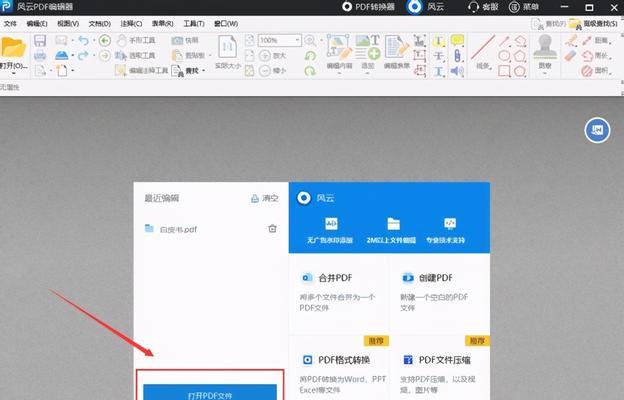The image size is (624, 400).
Task: Select the 手形工具 hand tool
Action: 136,40
